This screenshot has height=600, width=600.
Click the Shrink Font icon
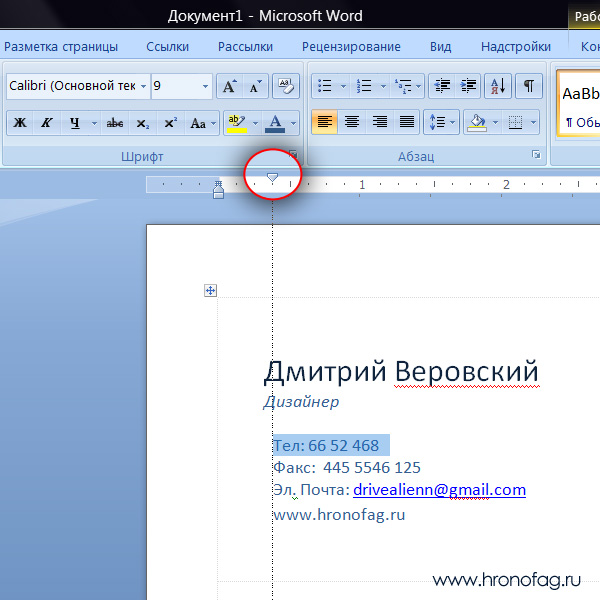pyautogui.click(x=255, y=87)
